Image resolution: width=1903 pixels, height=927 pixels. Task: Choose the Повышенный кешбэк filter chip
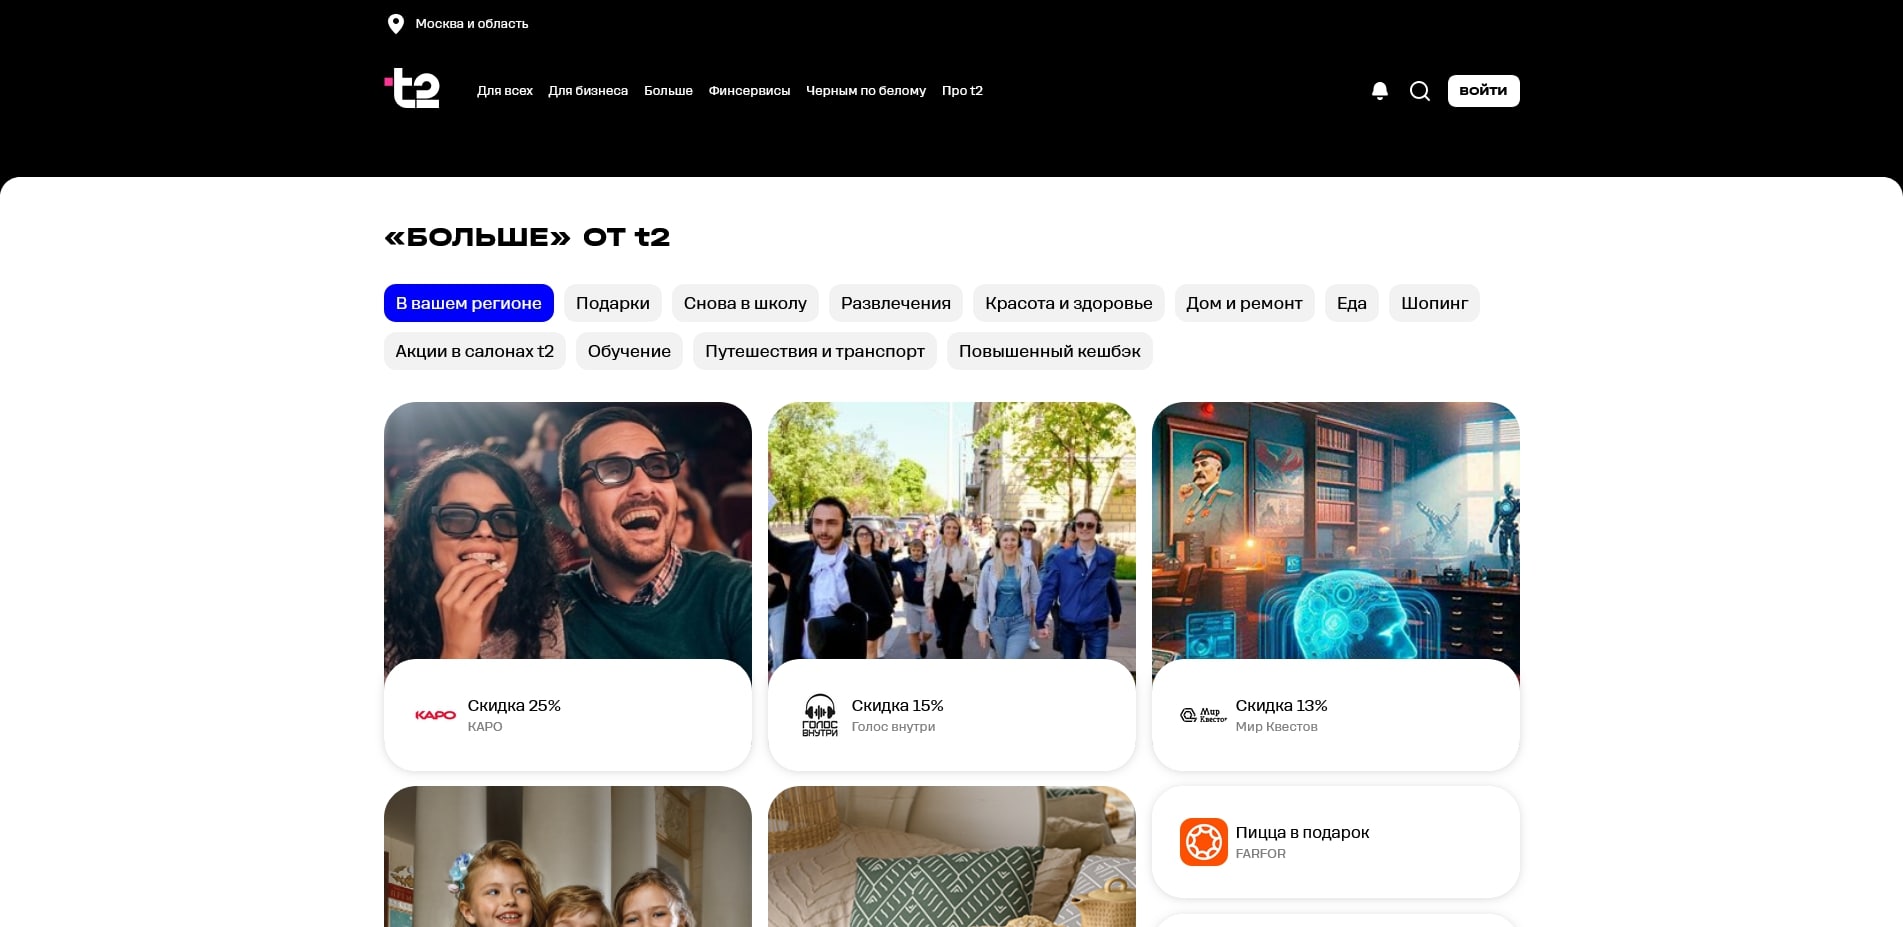pyautogui.click(x=1049, y=351)
